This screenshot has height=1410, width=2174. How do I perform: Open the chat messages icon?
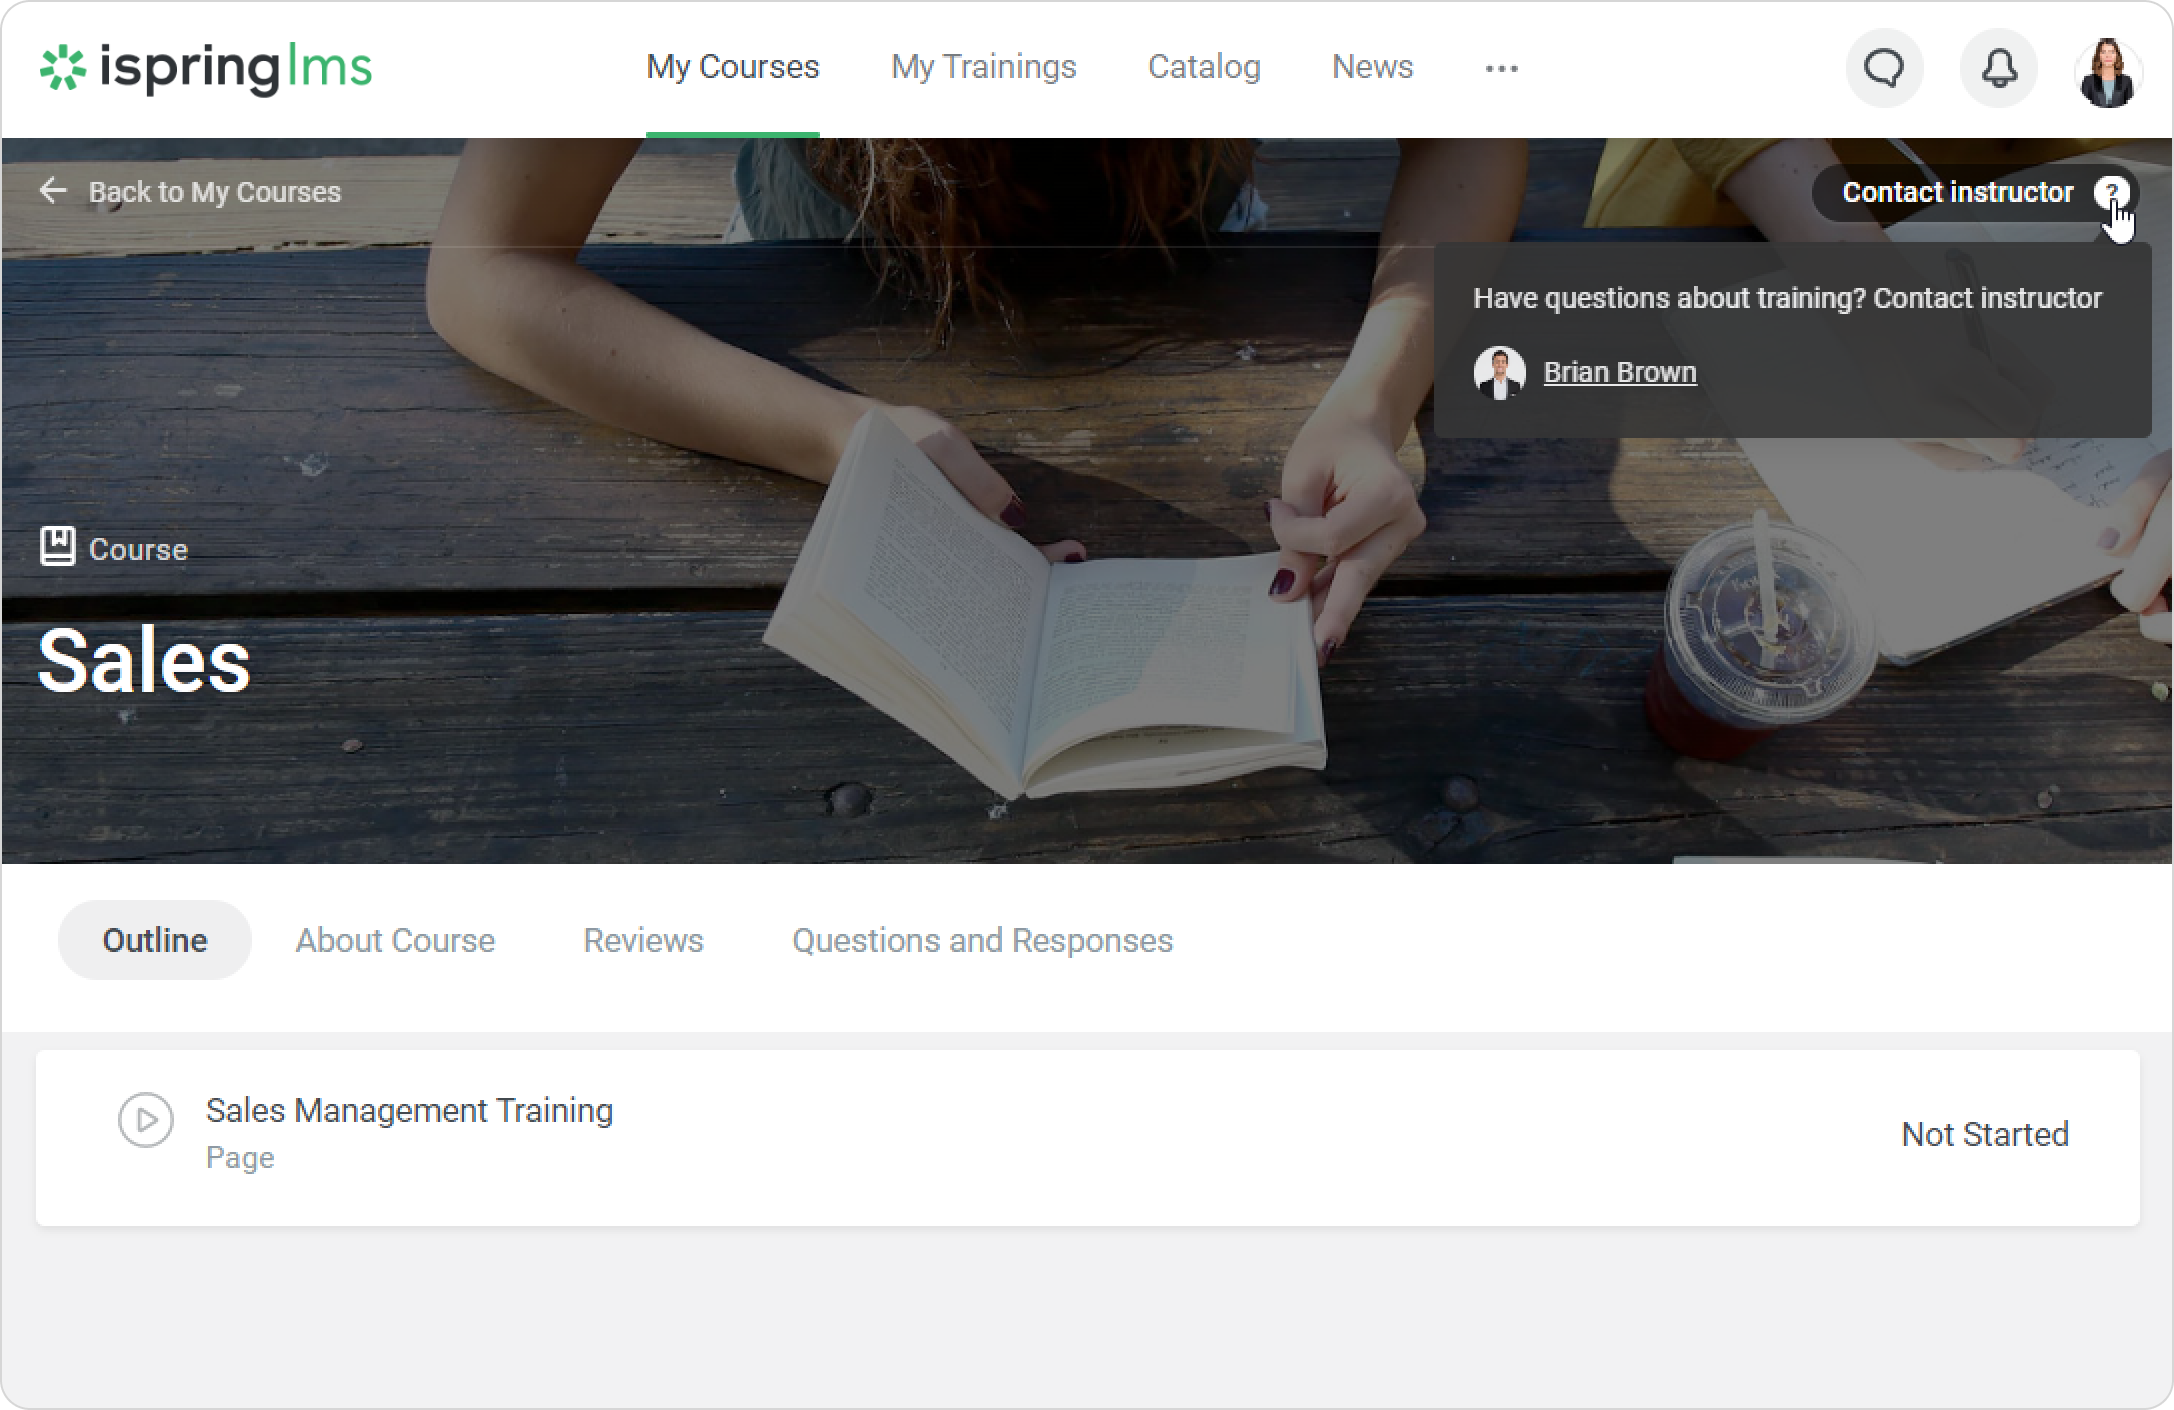click(x=1884, y=68)
